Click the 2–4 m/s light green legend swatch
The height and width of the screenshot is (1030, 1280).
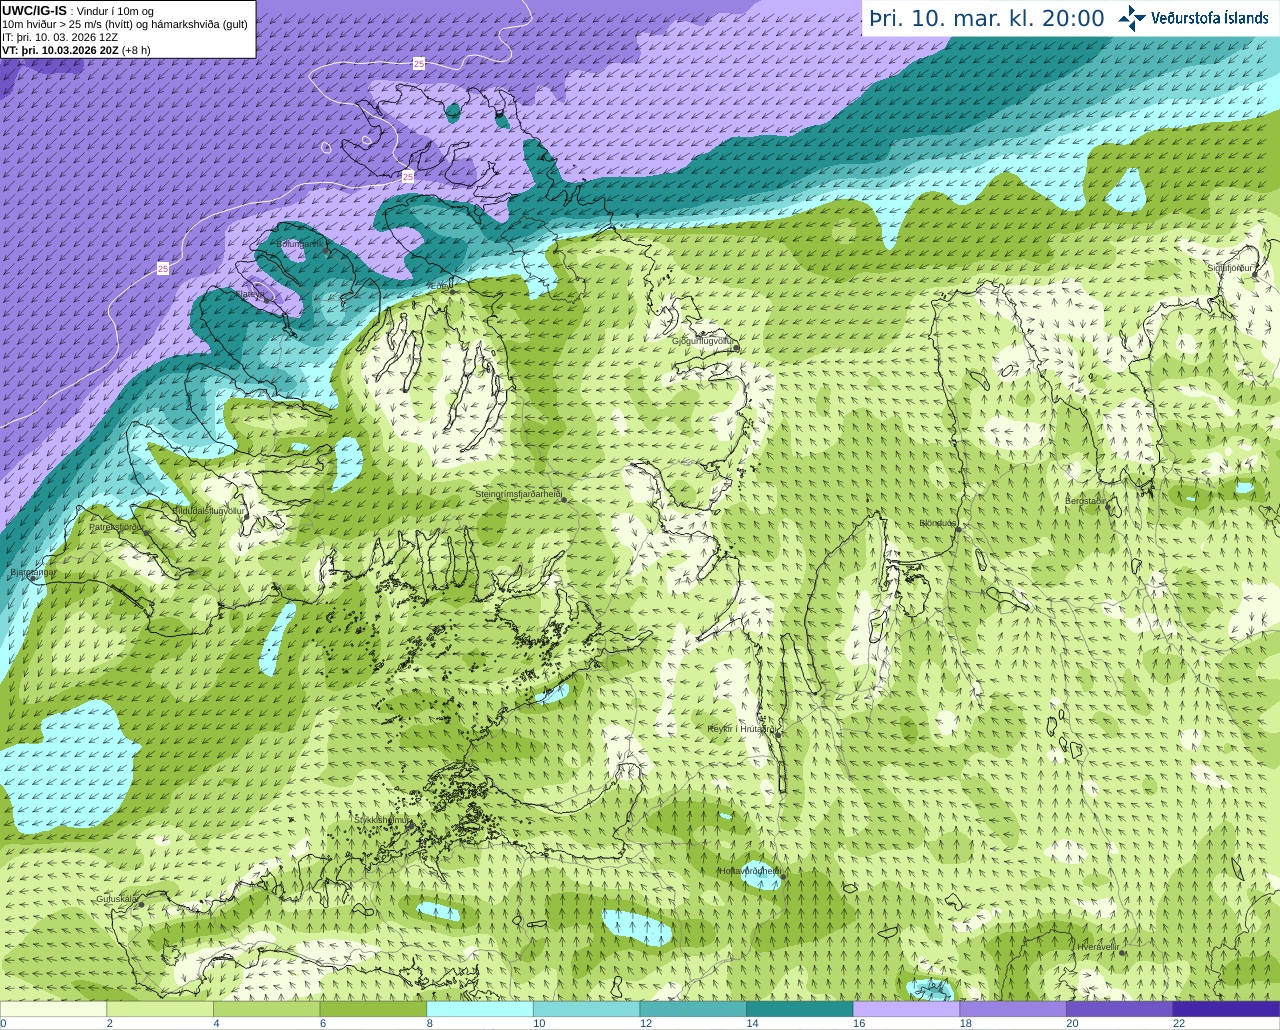click(160, 1009)
